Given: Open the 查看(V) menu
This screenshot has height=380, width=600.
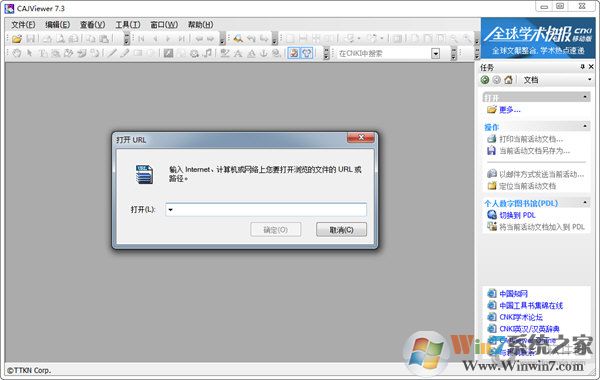Looking at the screenshot, I should click(92, 25).
